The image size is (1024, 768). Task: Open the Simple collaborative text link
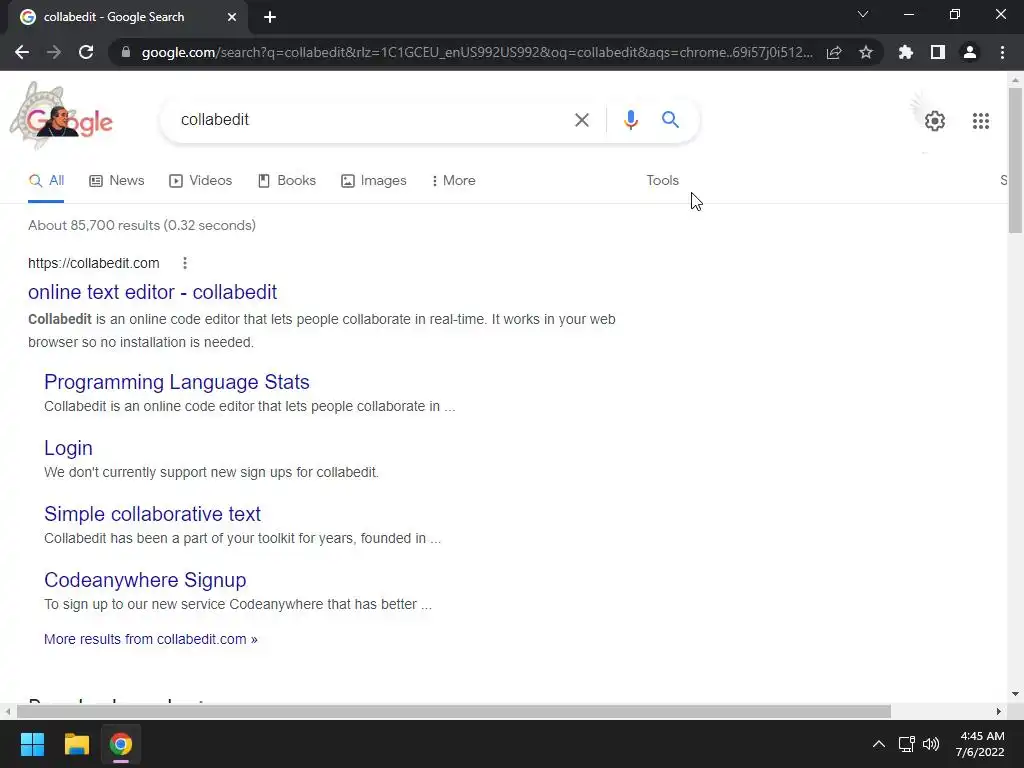[x=152, y=514]
